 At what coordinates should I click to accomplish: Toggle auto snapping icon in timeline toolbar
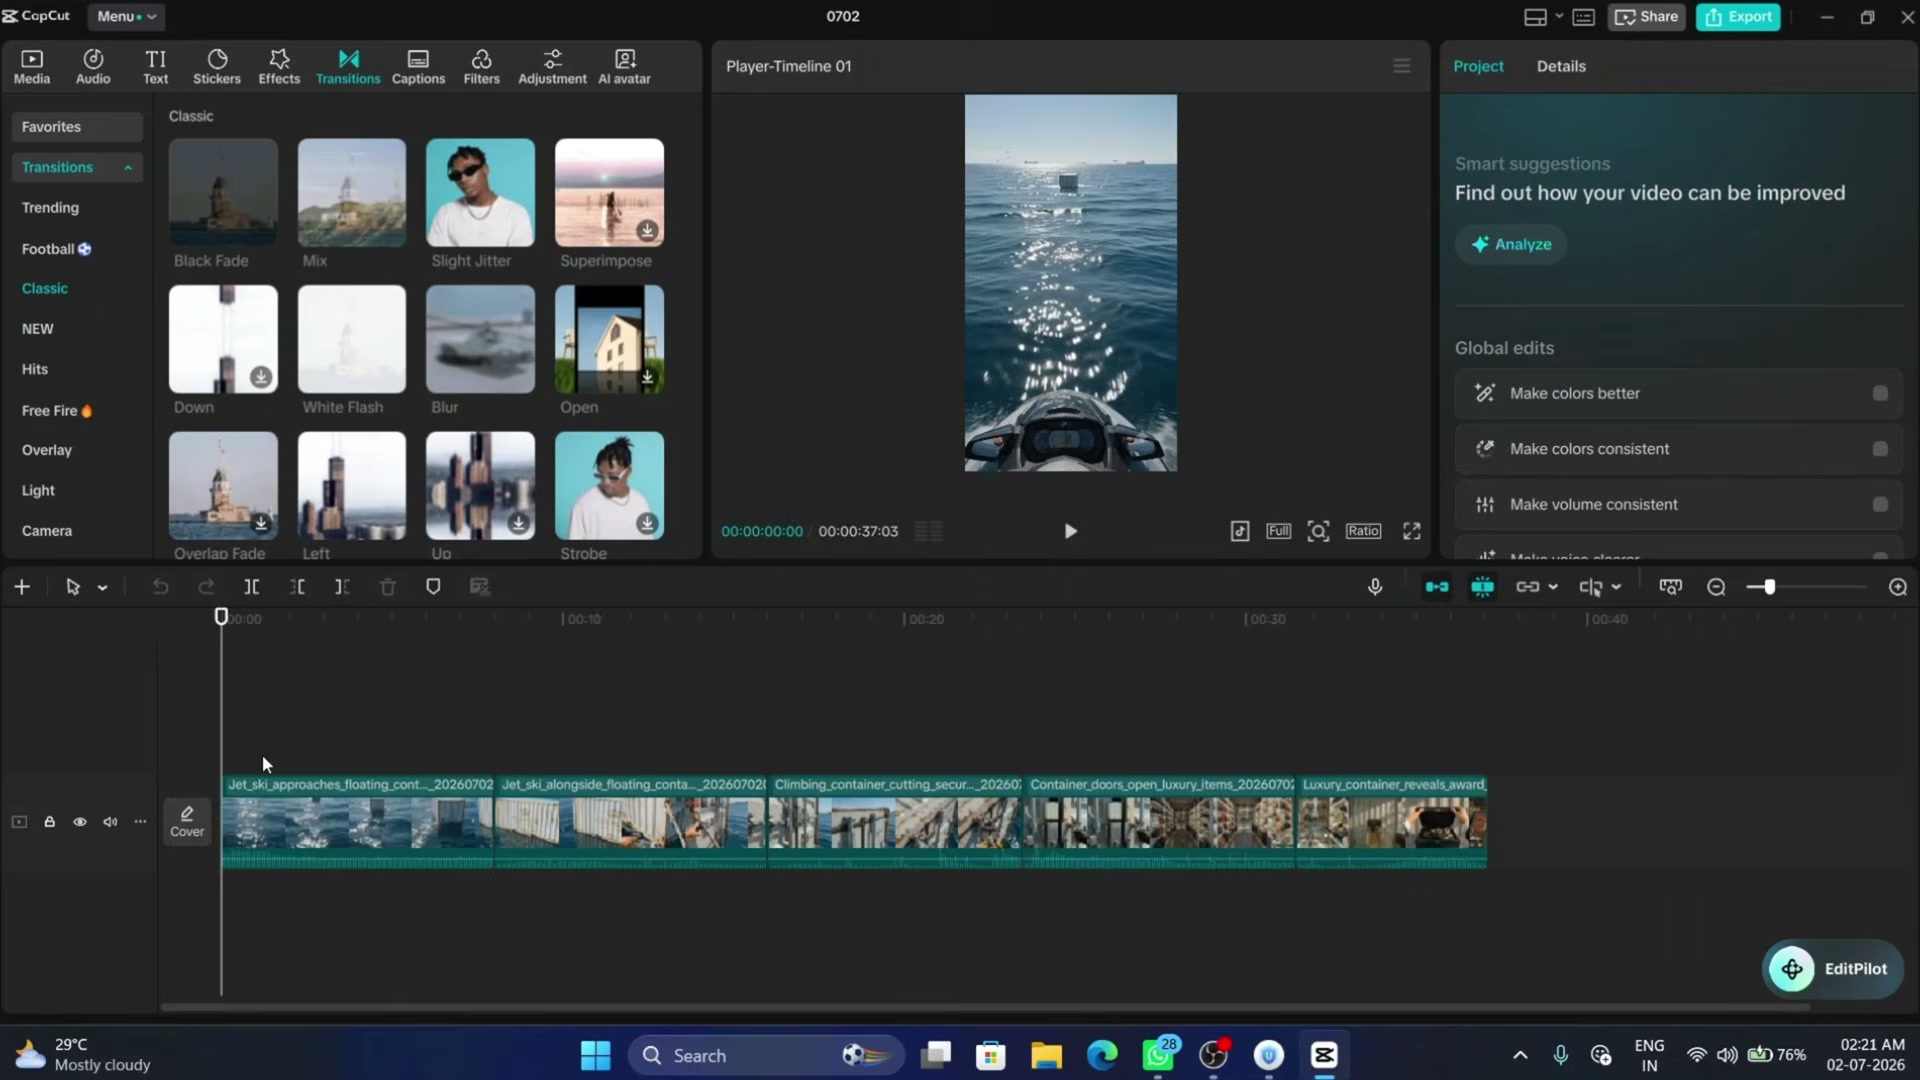1482,587
